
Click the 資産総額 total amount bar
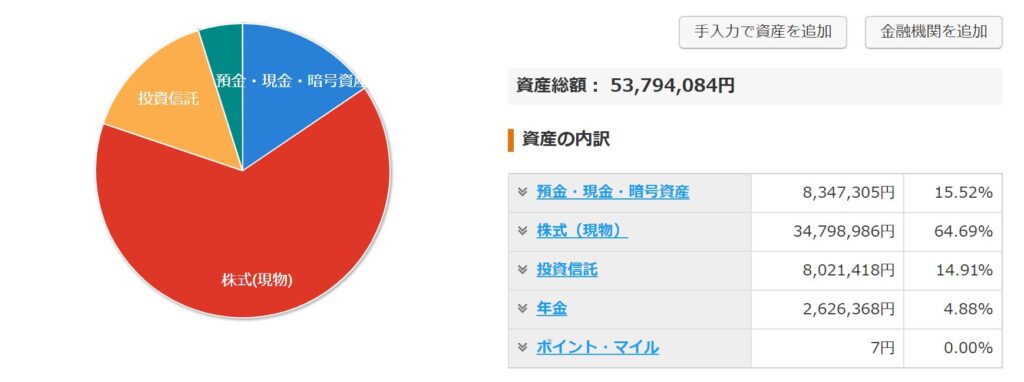click(755, 86)
